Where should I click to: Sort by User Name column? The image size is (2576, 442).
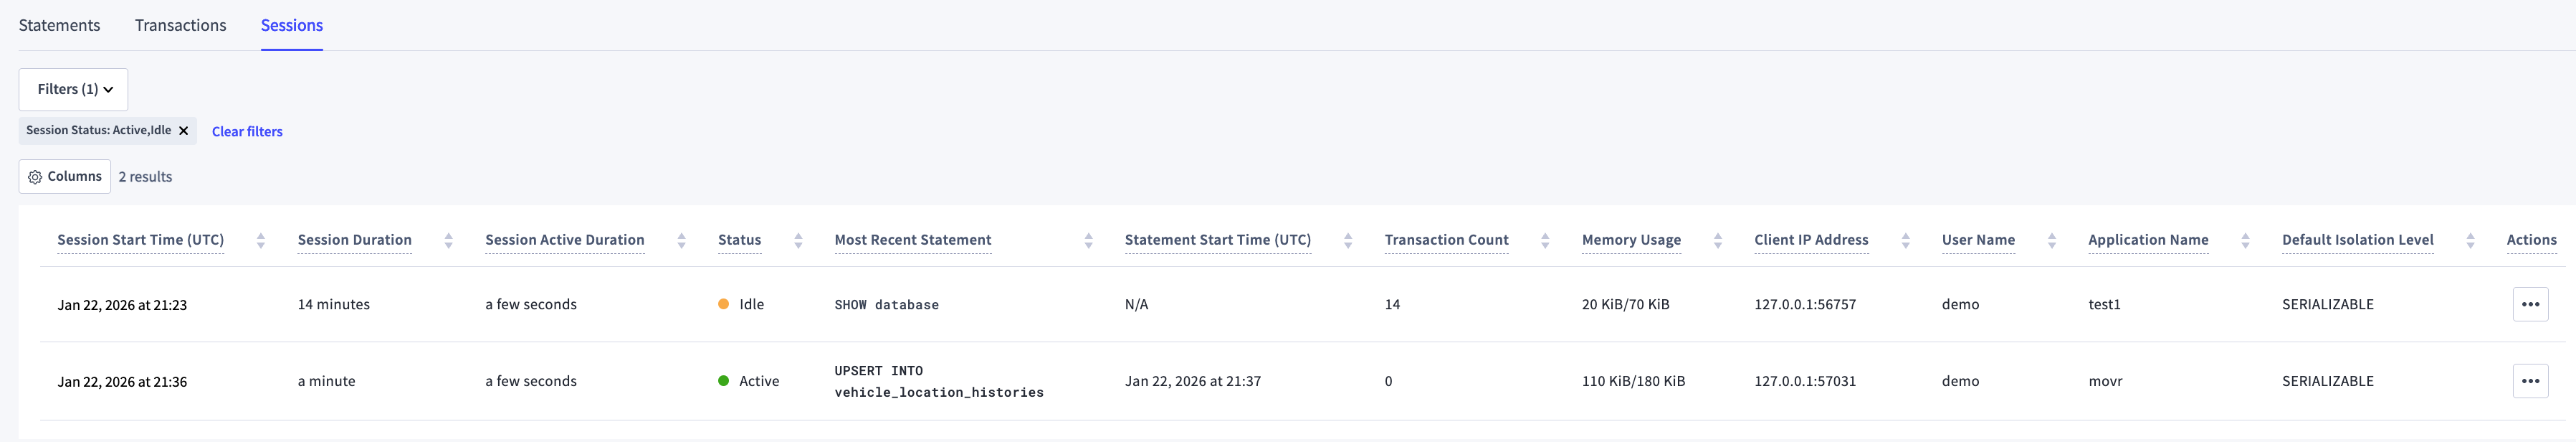pos(2051,240)
